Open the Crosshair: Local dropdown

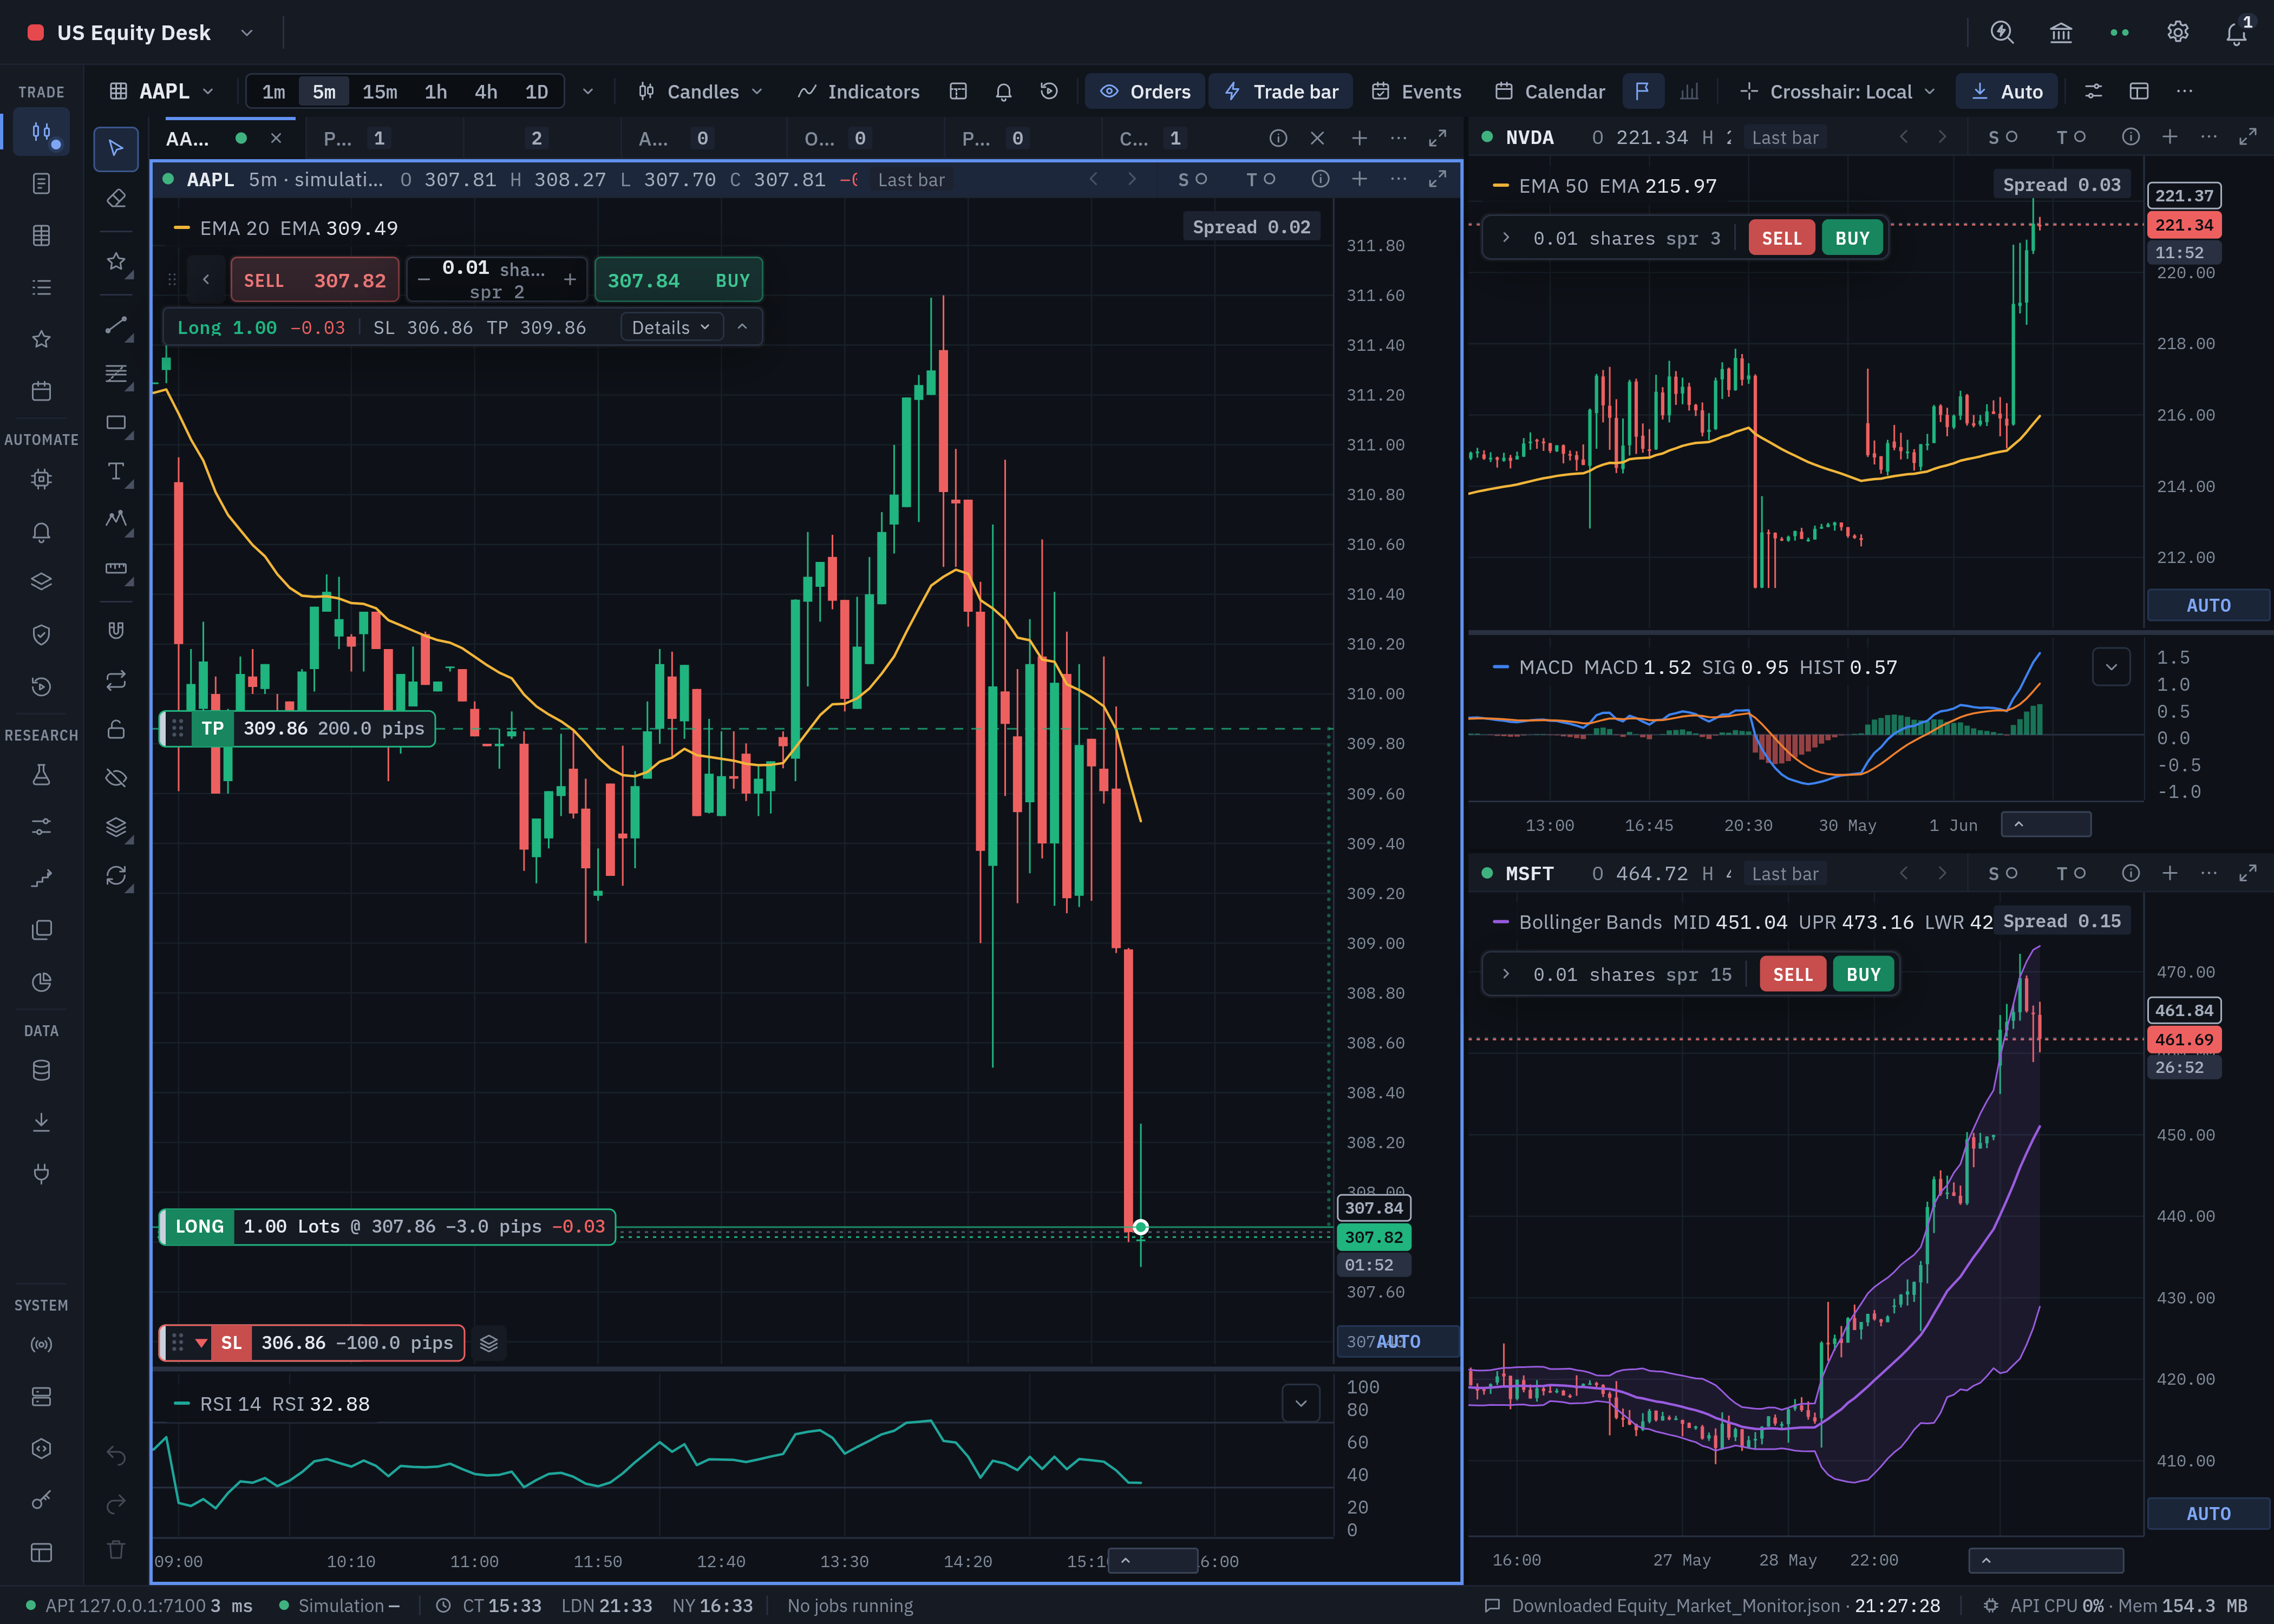coord(1837,91)
